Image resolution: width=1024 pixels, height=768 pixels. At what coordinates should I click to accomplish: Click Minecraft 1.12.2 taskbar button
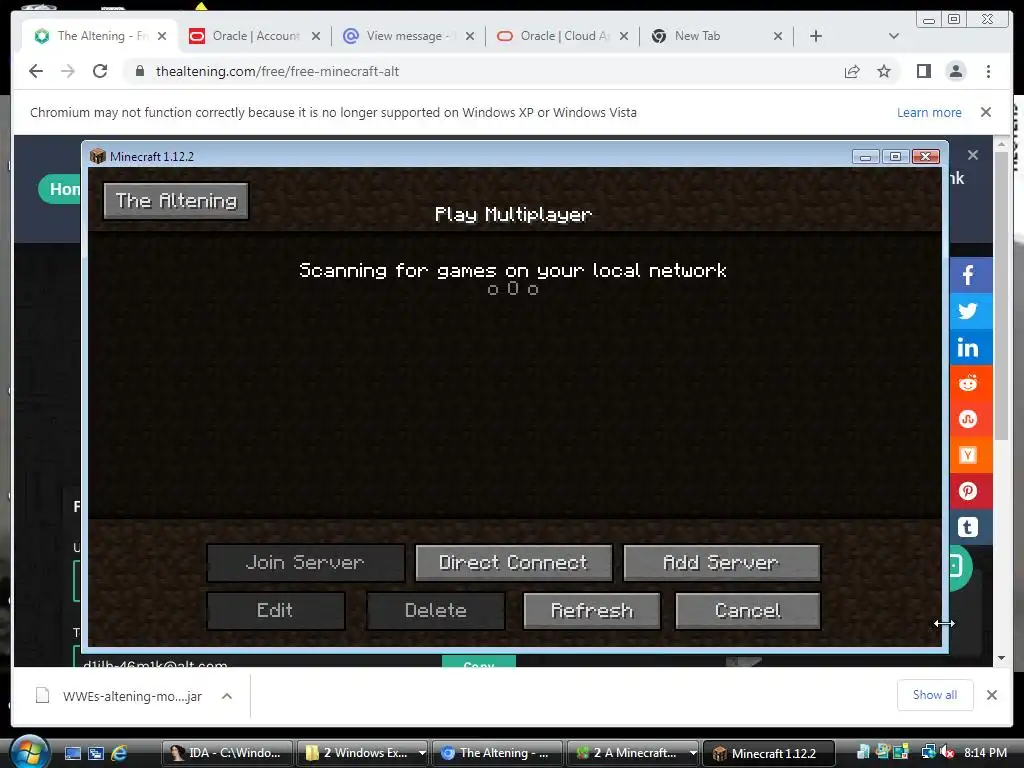click(768, 753)
